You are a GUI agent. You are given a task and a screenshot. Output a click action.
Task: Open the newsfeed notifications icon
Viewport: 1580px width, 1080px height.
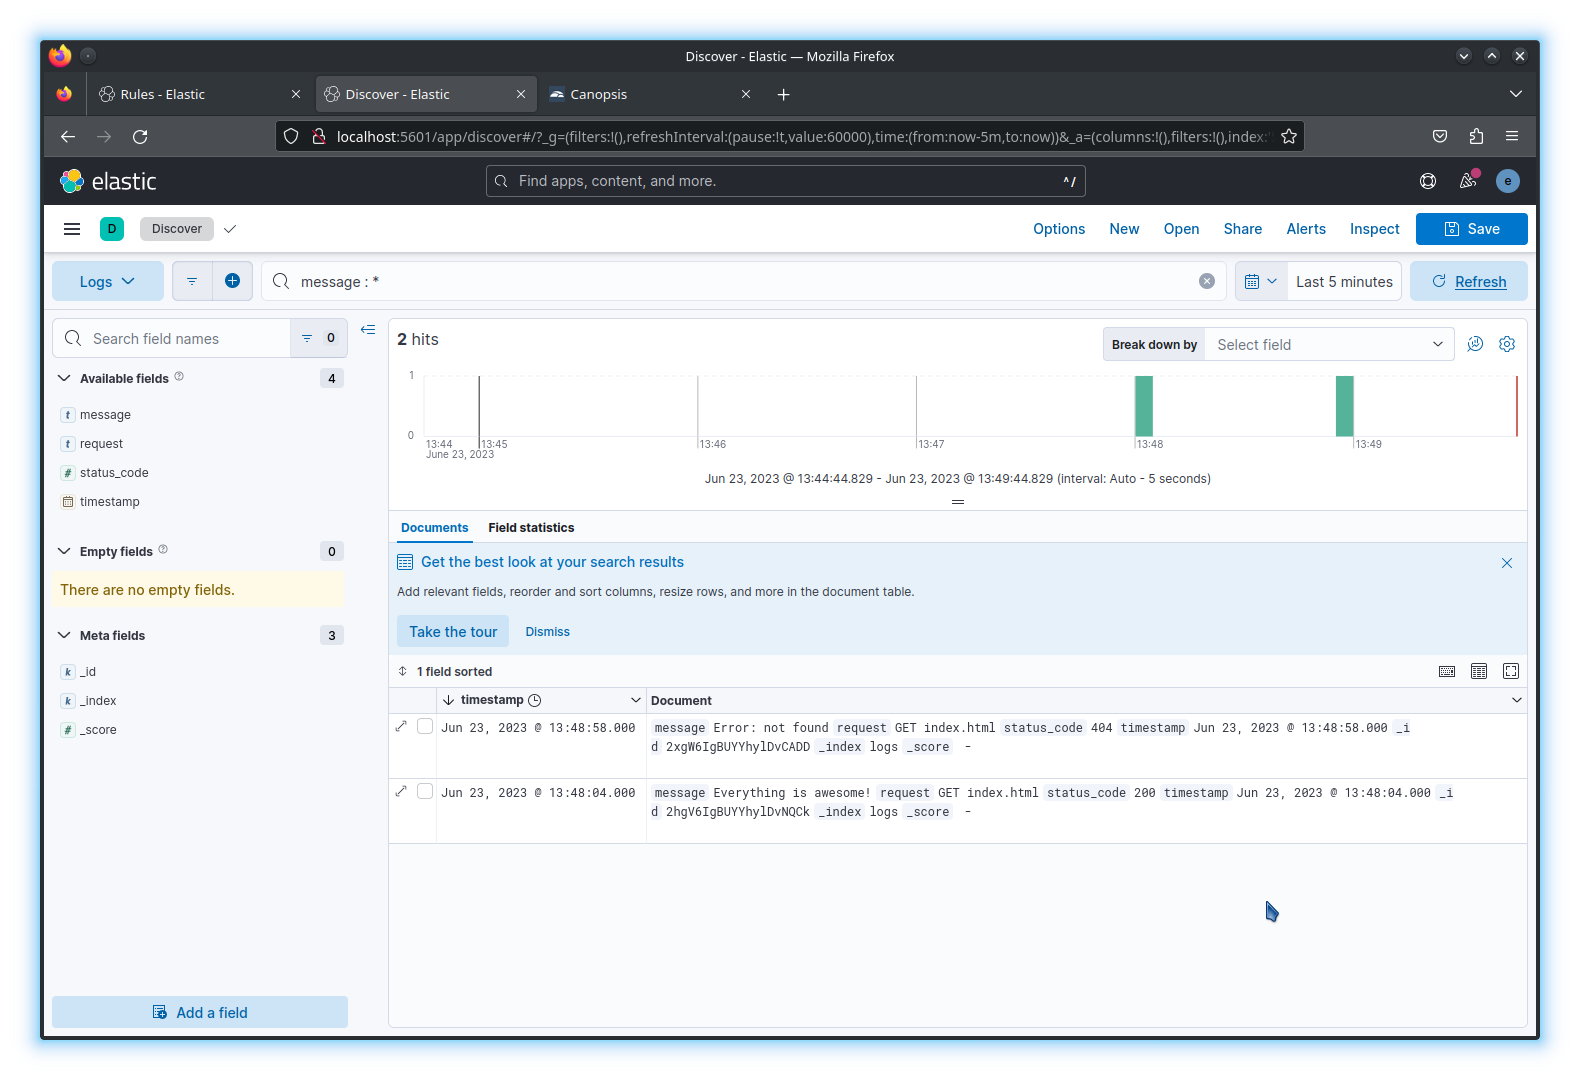[1468, 181]
